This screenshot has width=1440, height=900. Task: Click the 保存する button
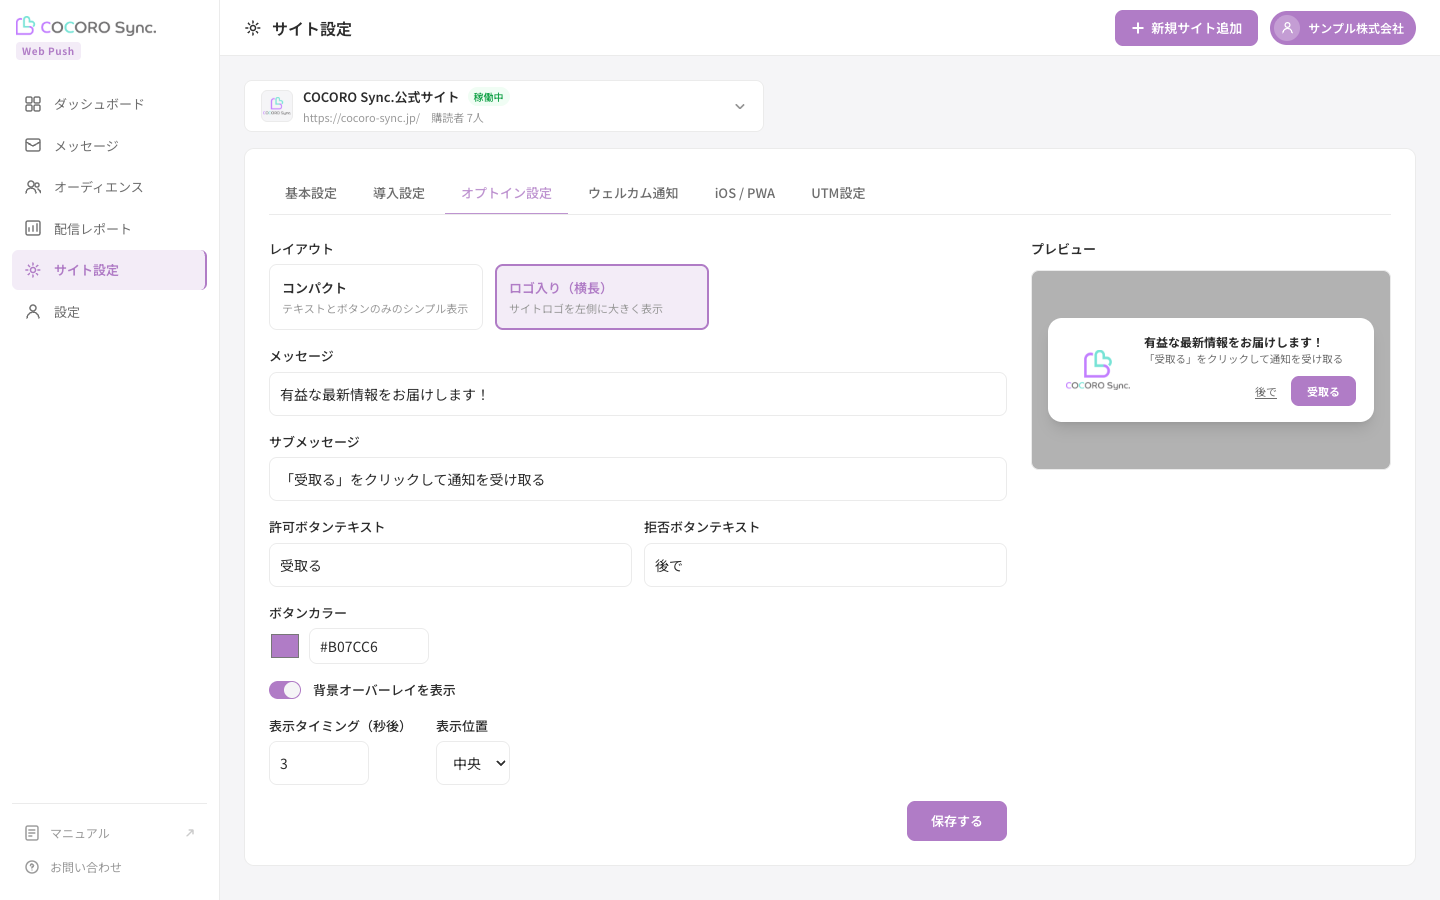point(957,821)
